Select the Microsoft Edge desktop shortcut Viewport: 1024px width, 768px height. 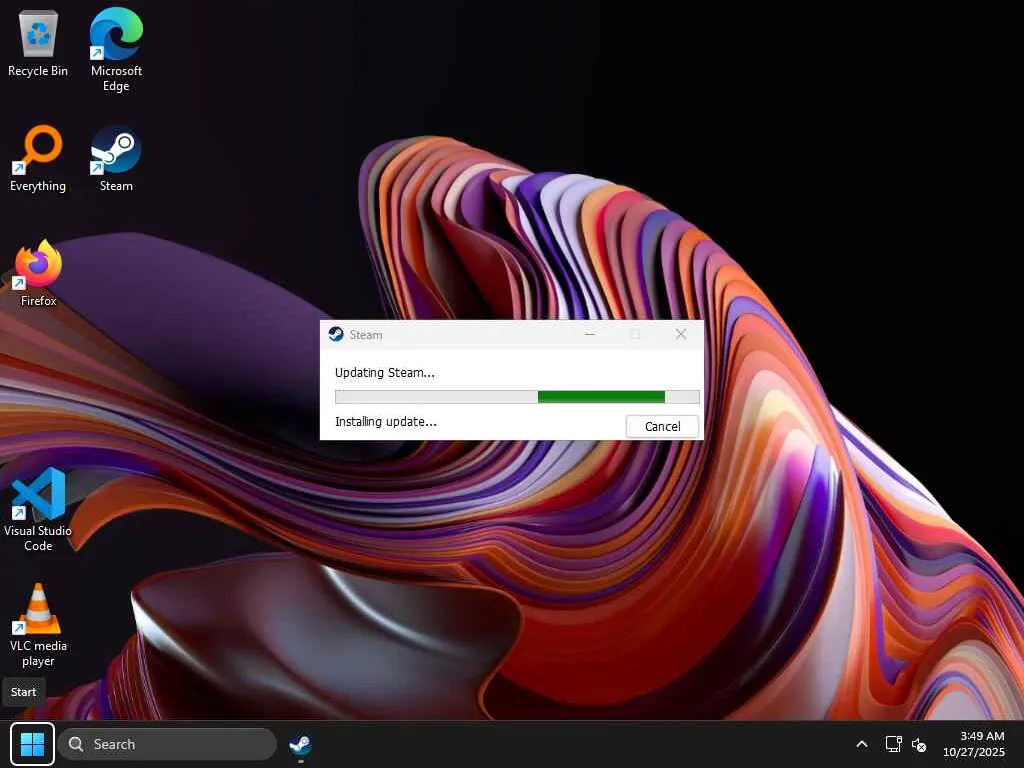tap(116, 50)
